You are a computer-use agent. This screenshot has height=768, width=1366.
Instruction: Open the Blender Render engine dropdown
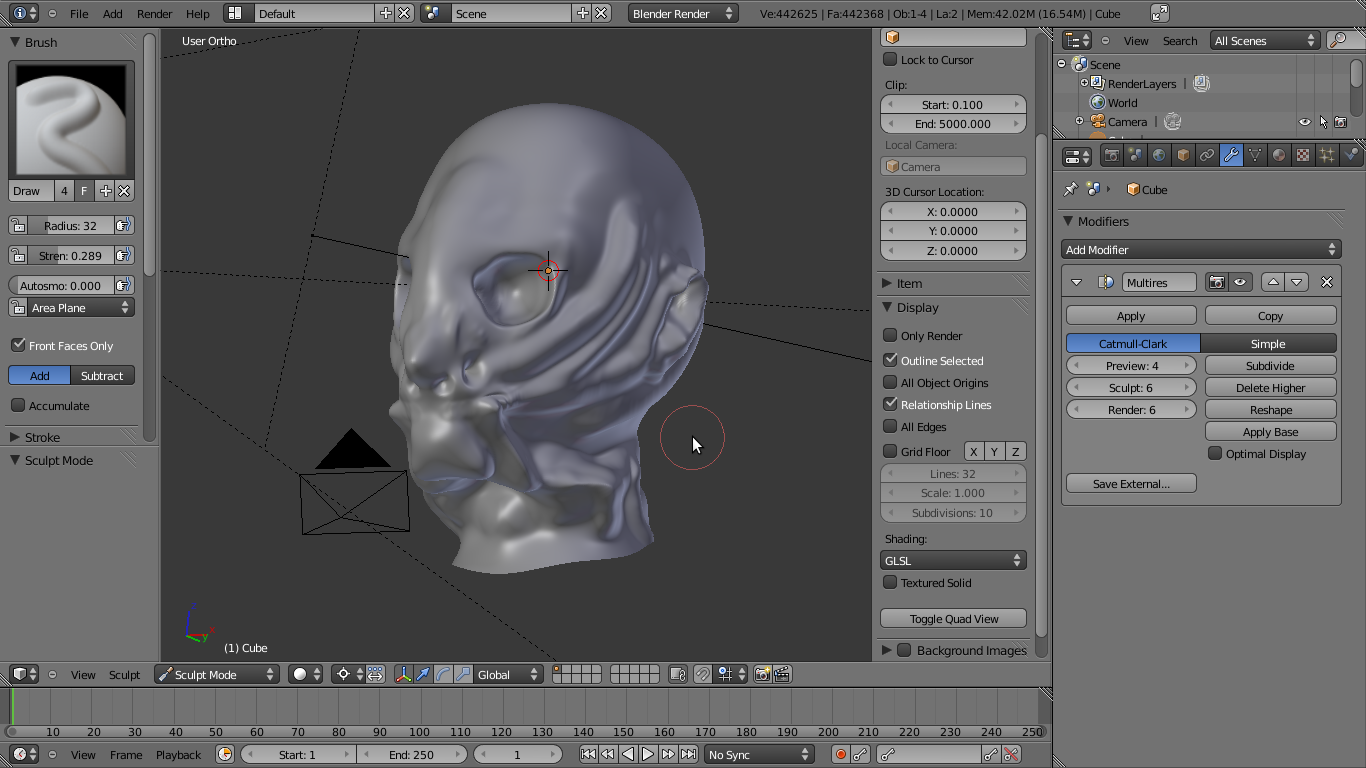683,13
